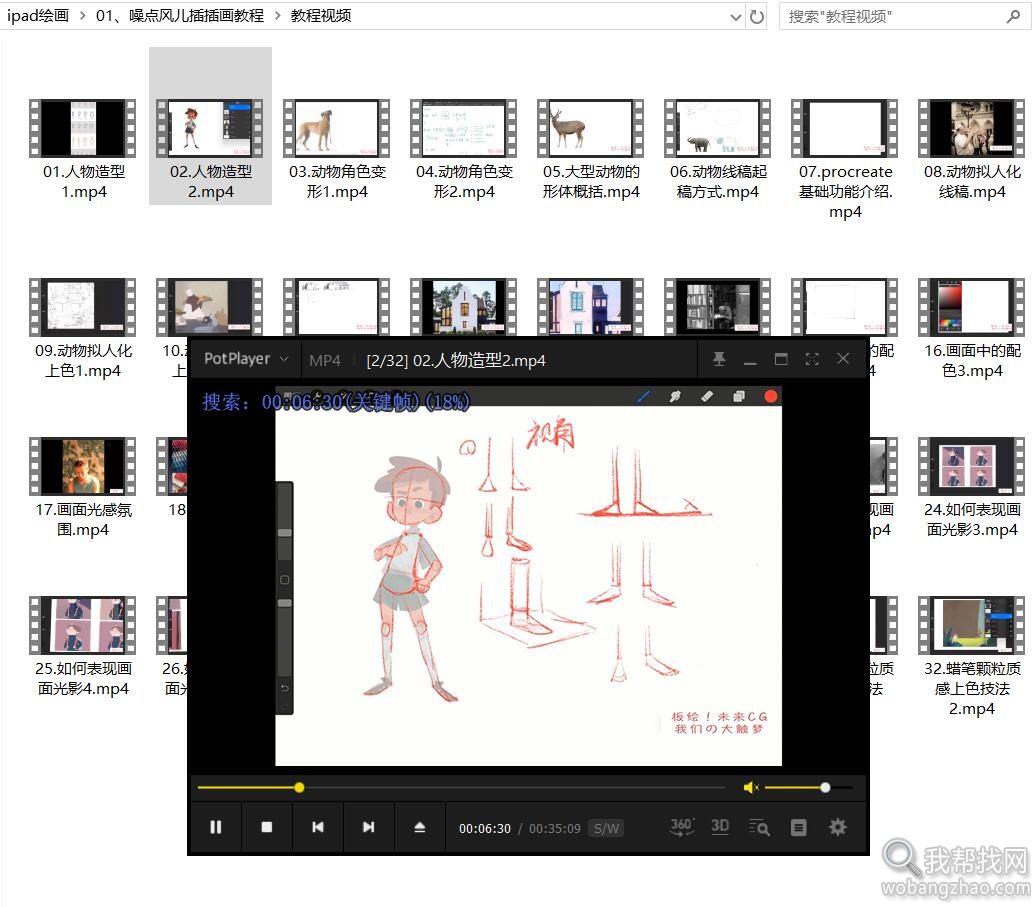Select 17.画面光感氛围.mp4 file

tap(83, 486)
